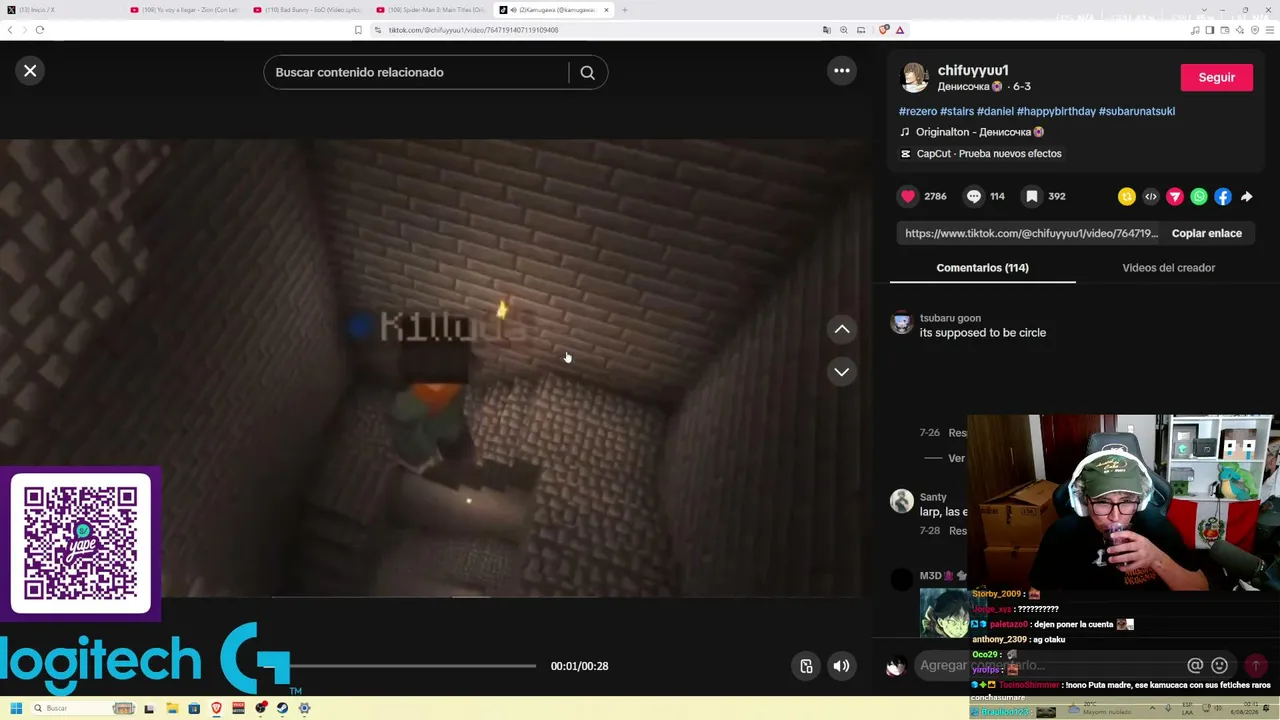
Task: Click the comment 'its supposed to be circle'
Action: (x=983, y=333)
